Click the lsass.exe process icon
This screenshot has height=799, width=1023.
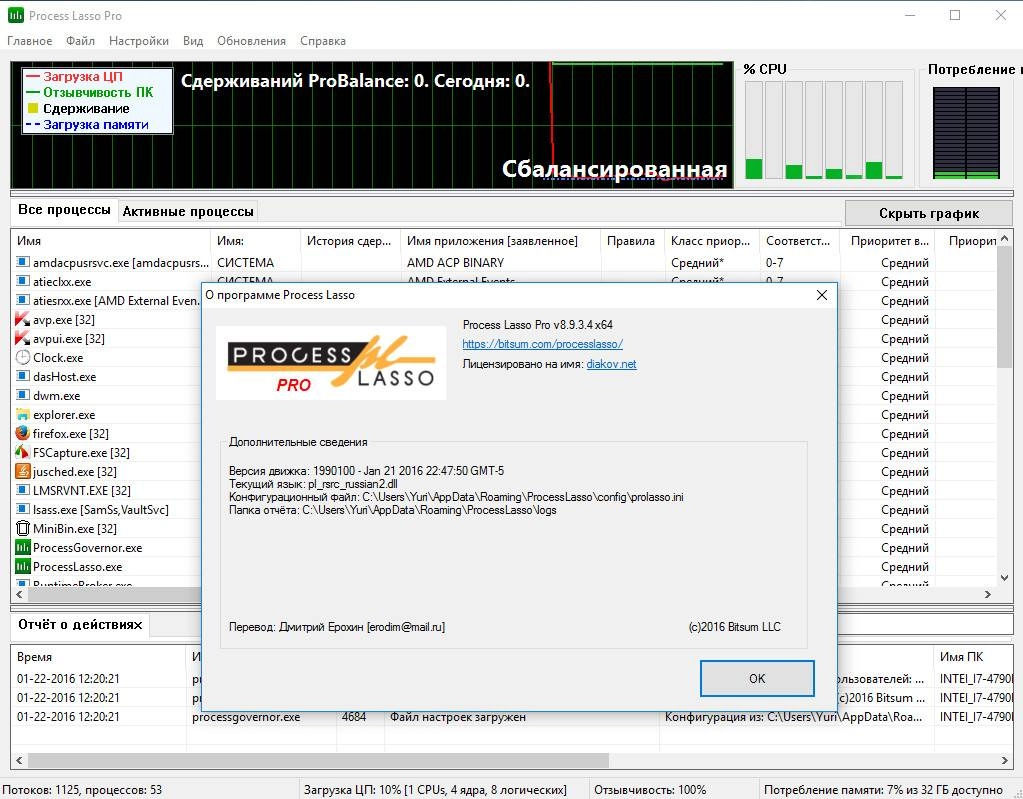pyautogui.click(x=23, y=509)
